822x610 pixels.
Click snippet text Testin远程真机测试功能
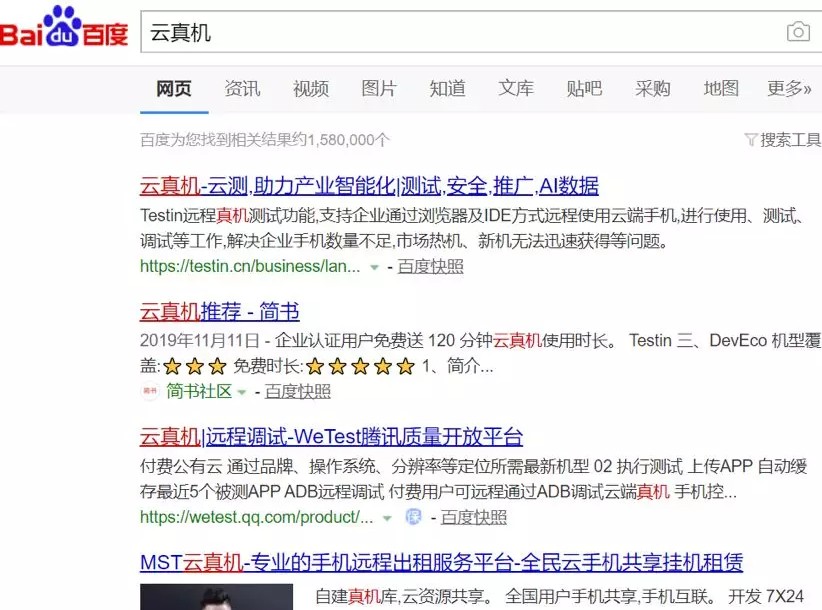(229, 215)
